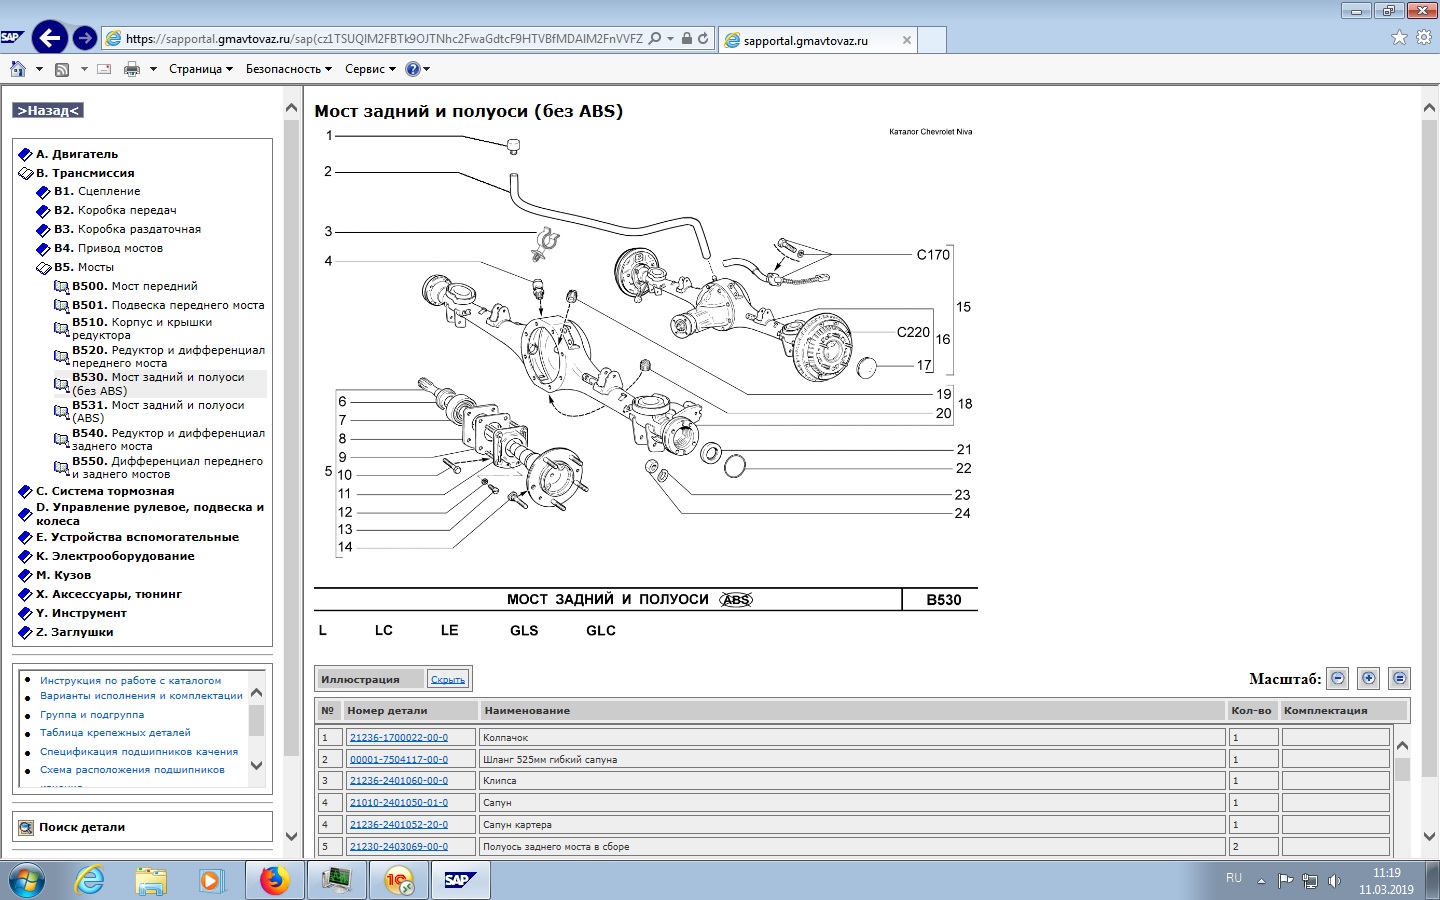Open B540. Редуктор и дифференциал заднего моста

click(168, 439)
